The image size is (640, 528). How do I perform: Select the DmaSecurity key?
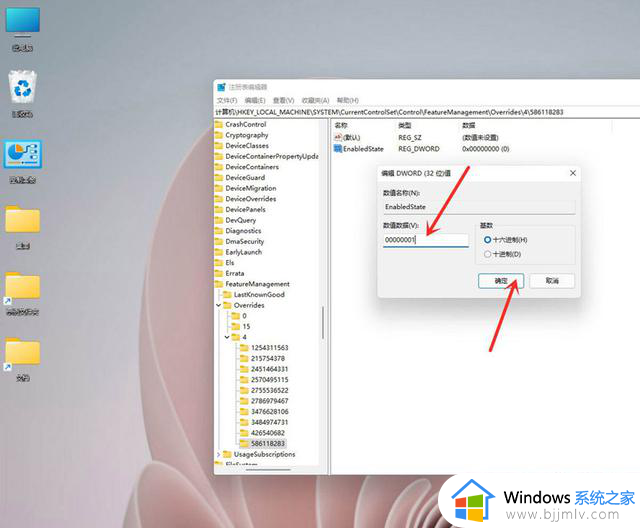(245, 241)
